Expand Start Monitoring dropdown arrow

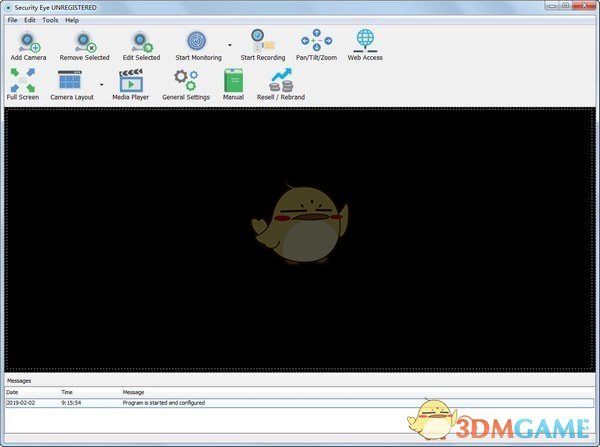(230, 45)
